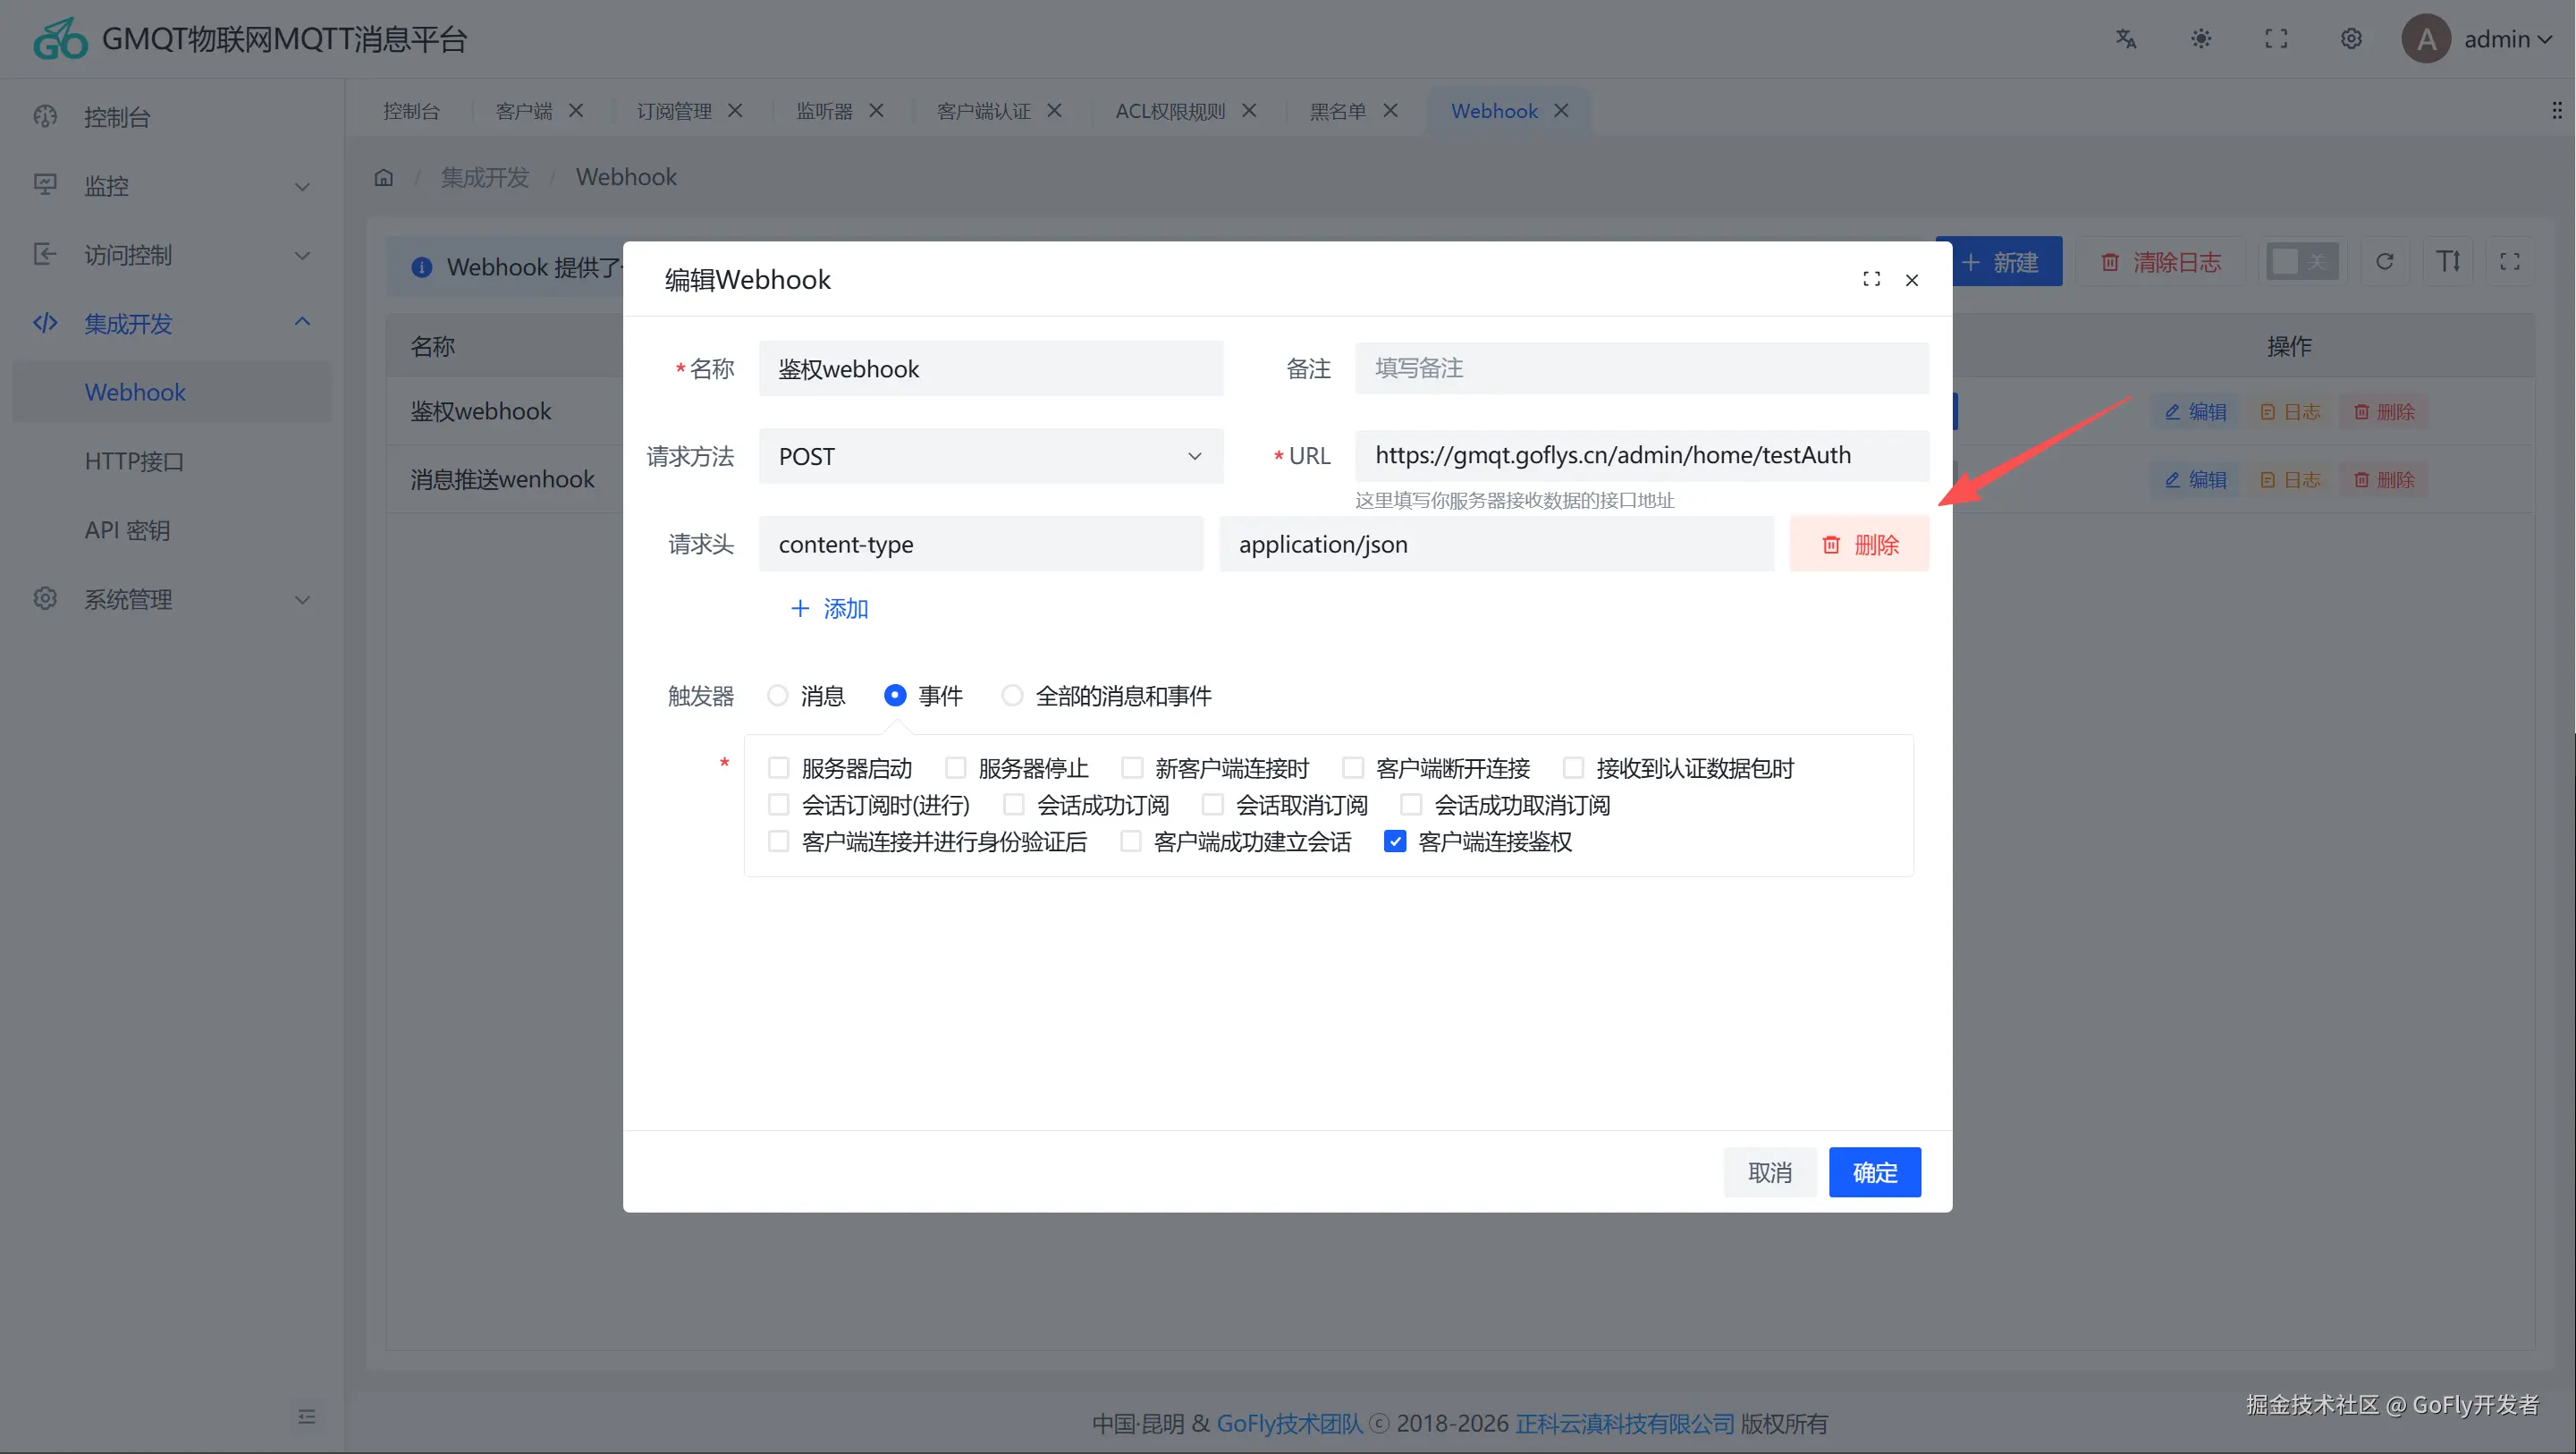Image resolution: width=2576 pixels, height=1454 pixels.
Task: Open API 密钥 in the sidebar
Action: [172, 530]
